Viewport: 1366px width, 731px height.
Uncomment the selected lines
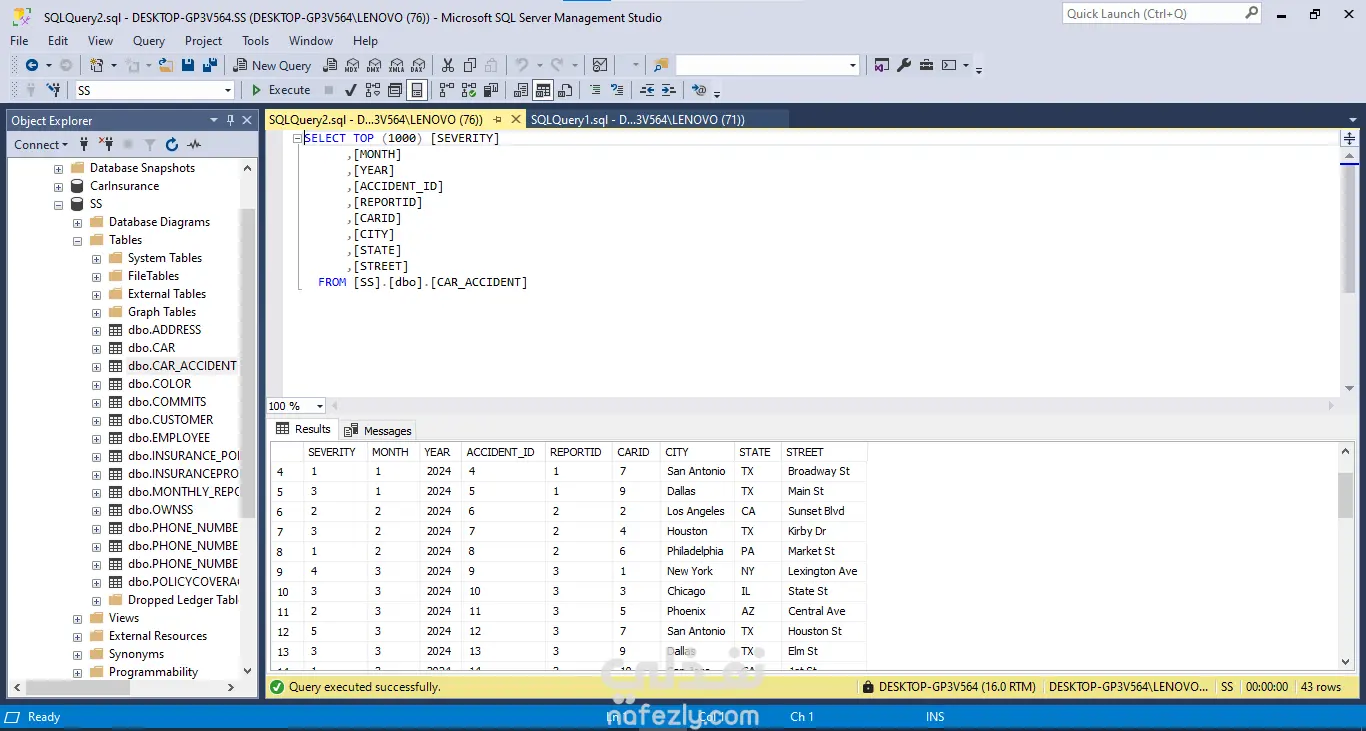pos(617,90)
